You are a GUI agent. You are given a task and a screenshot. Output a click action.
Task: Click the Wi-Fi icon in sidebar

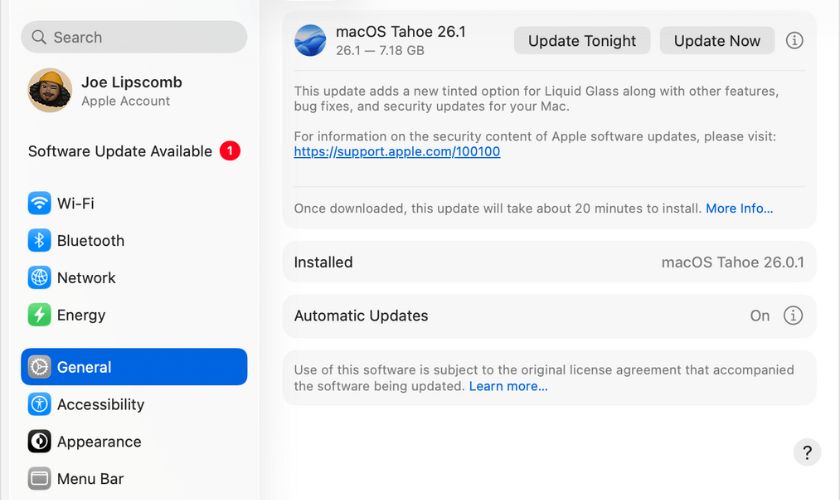39,203
